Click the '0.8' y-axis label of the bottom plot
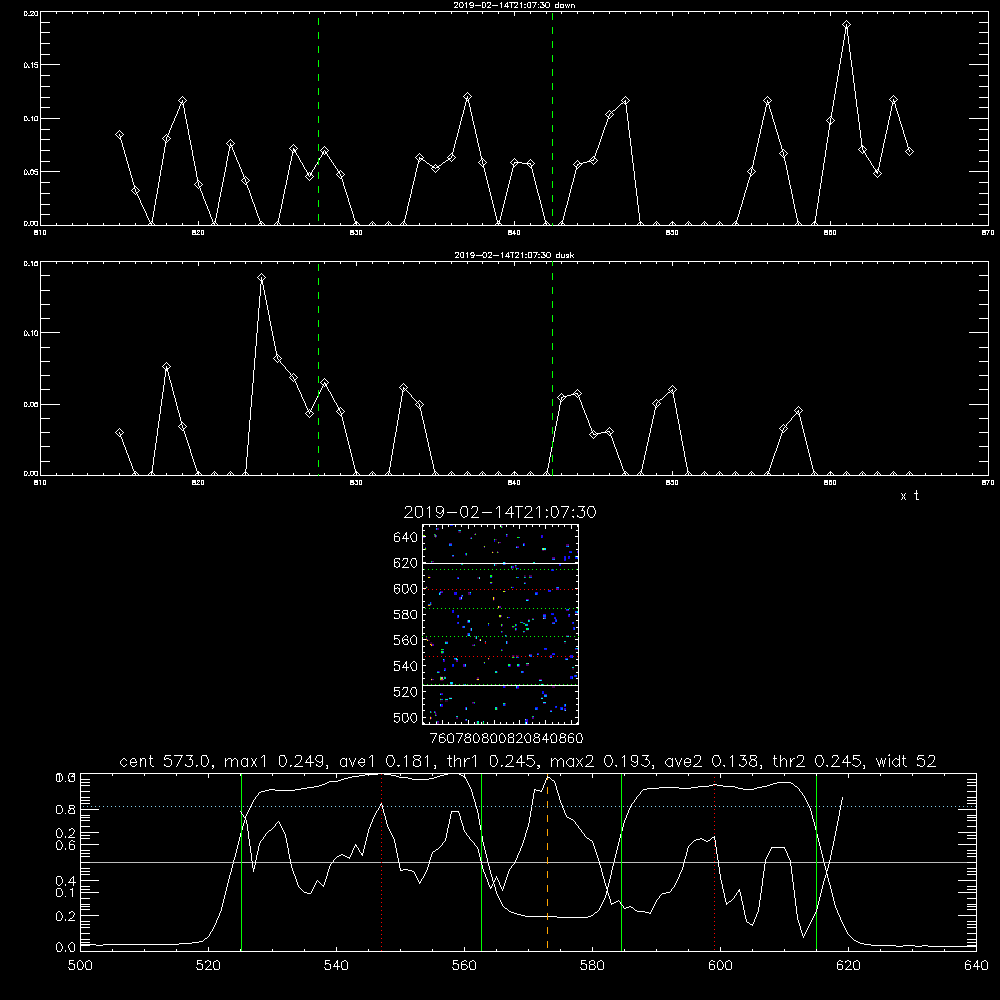The height and width of the screenshot is (1000, 1000). [66, 809]
